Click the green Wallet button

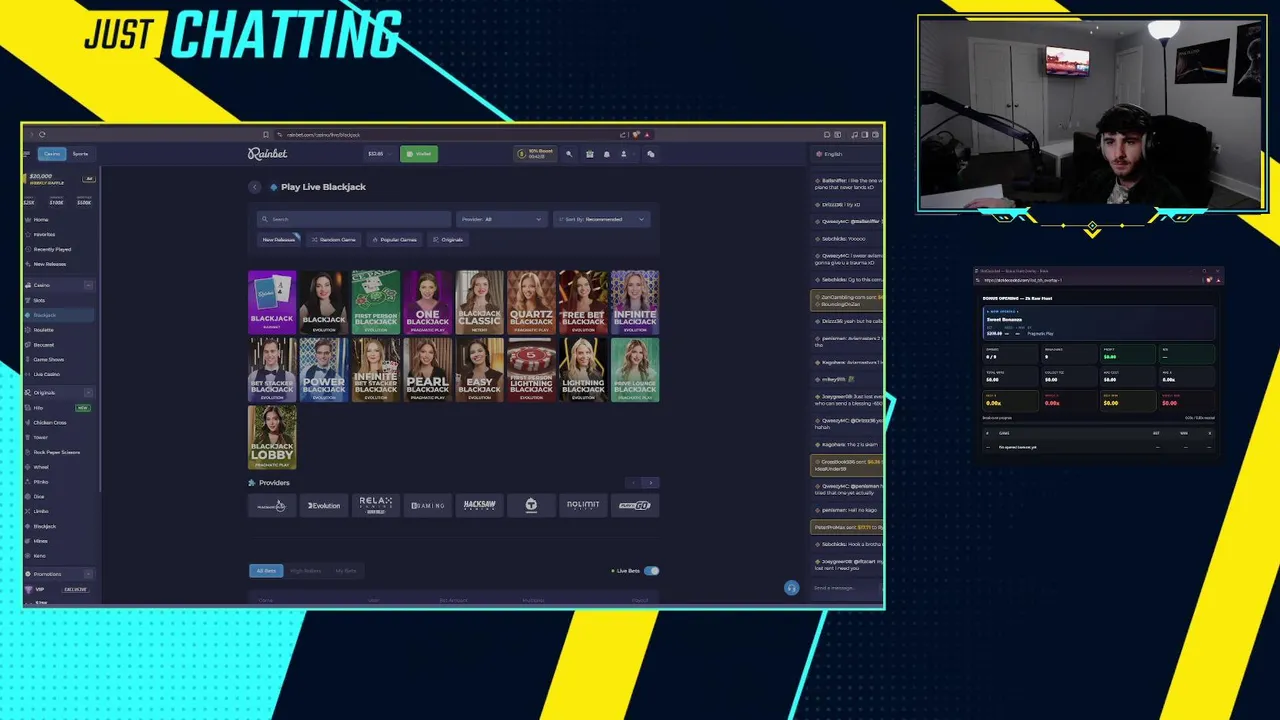(x=419, y=154)
